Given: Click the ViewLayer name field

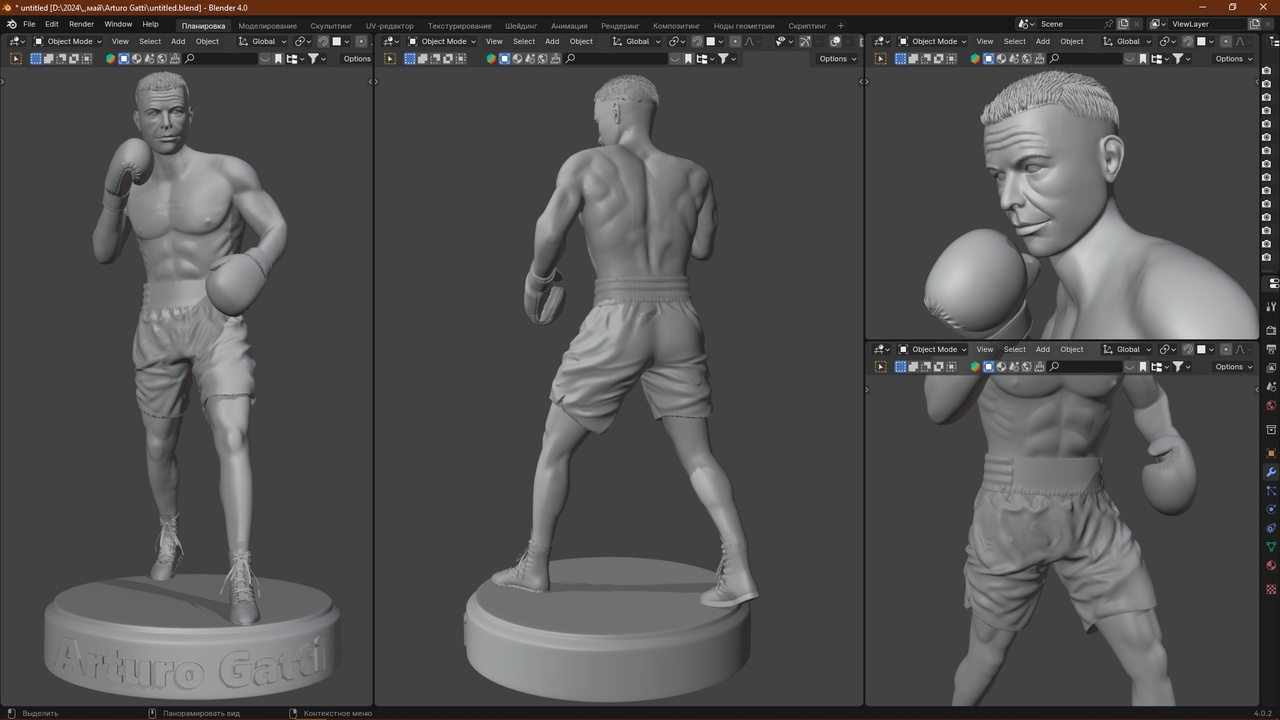Looking at the screenshot, I should (1207, 24).
